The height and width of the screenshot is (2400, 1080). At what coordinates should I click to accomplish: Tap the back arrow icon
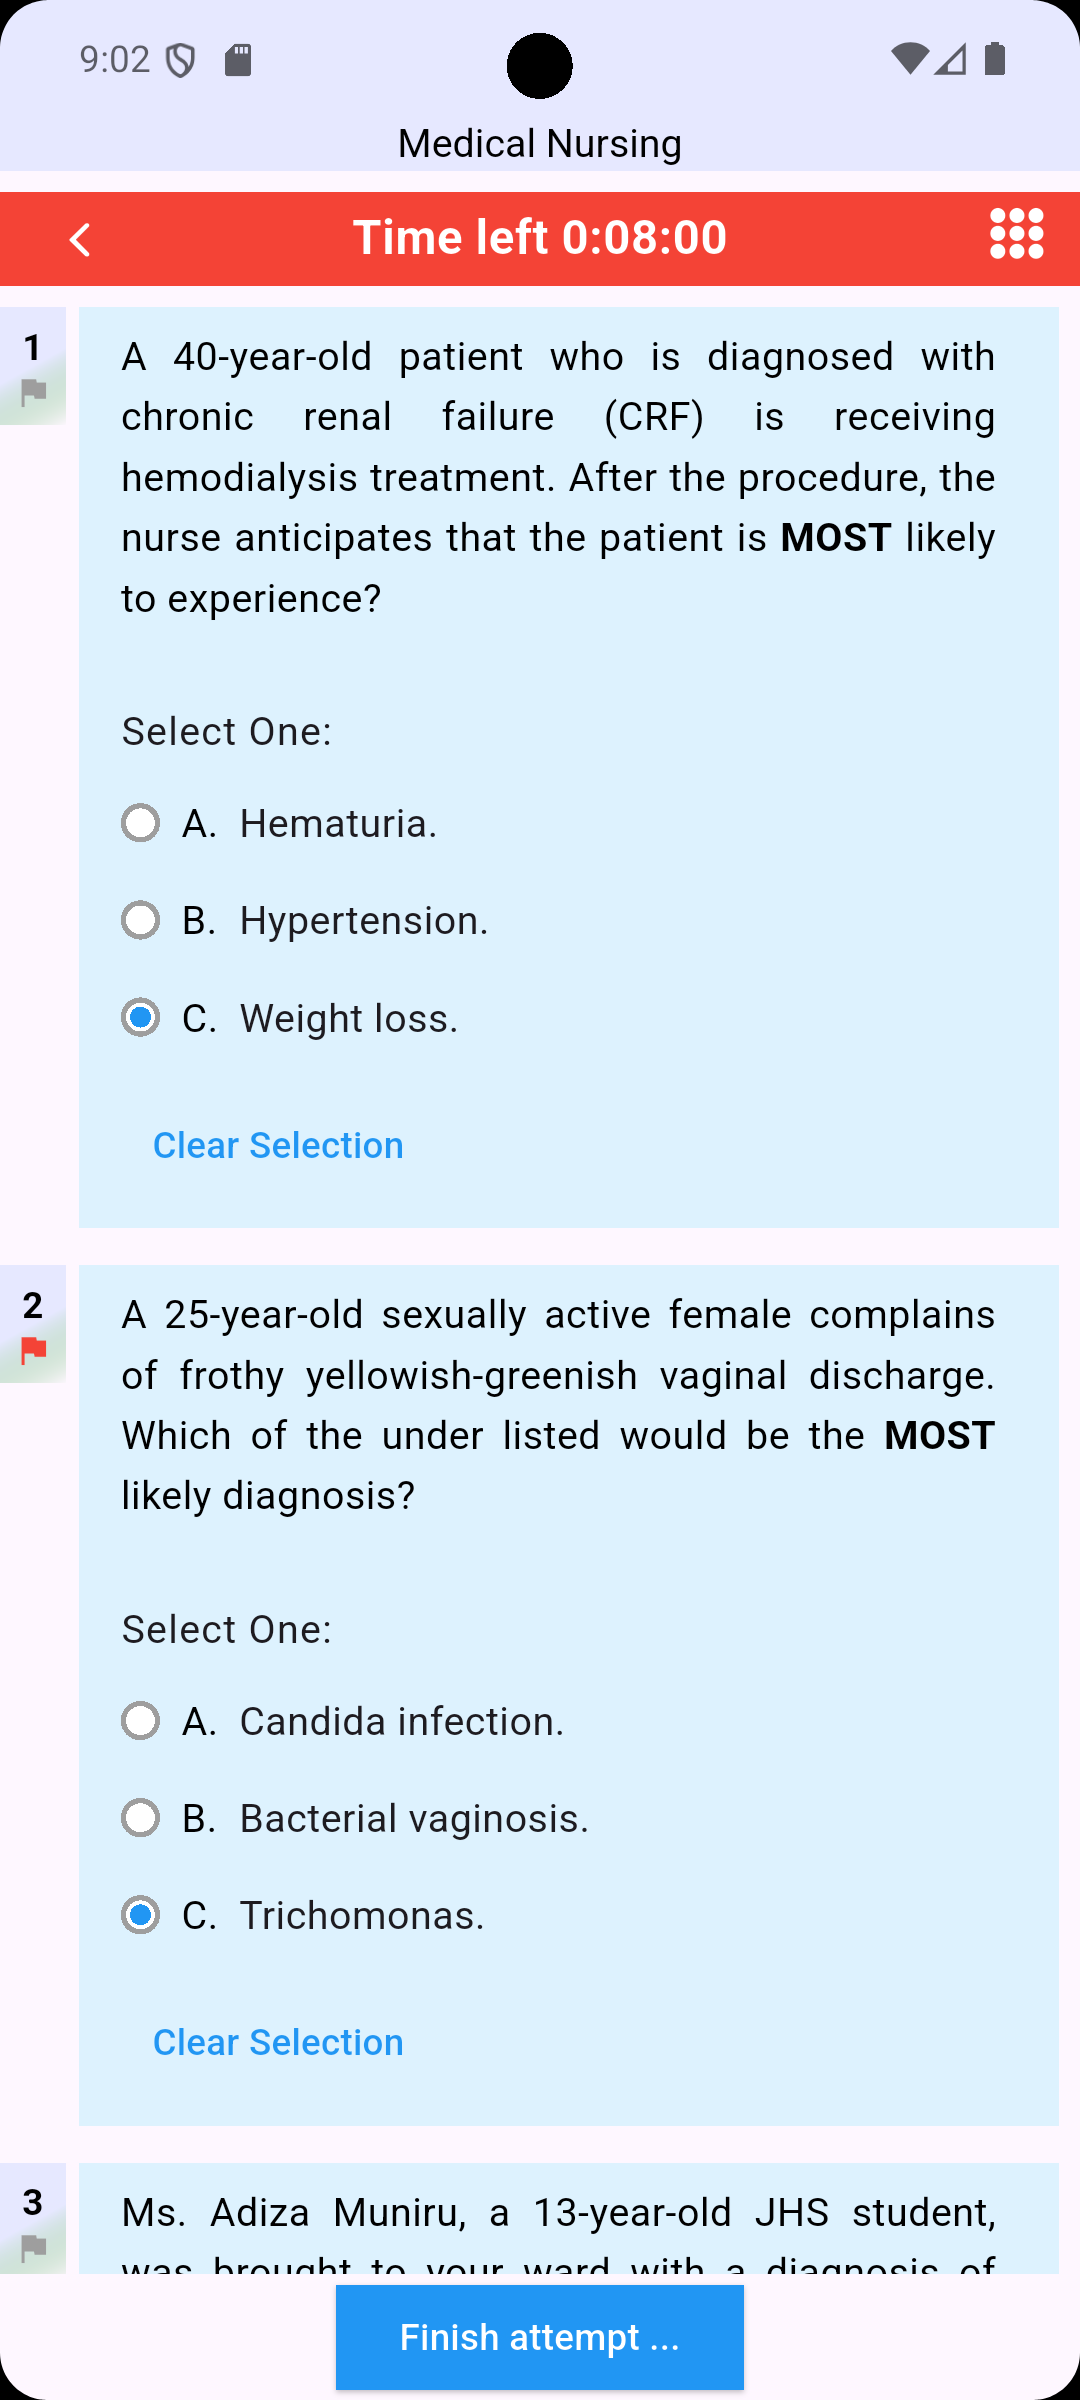tap(80, 239)
